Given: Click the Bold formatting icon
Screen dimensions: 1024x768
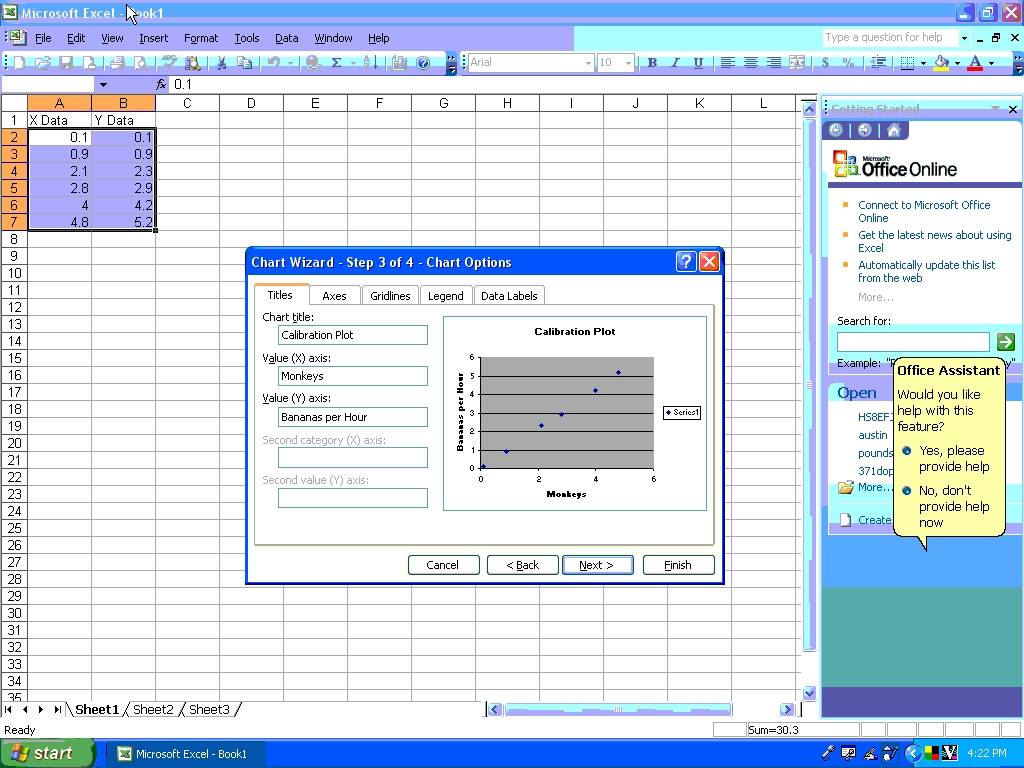Looking at the screenshot, I should point(652,62).
